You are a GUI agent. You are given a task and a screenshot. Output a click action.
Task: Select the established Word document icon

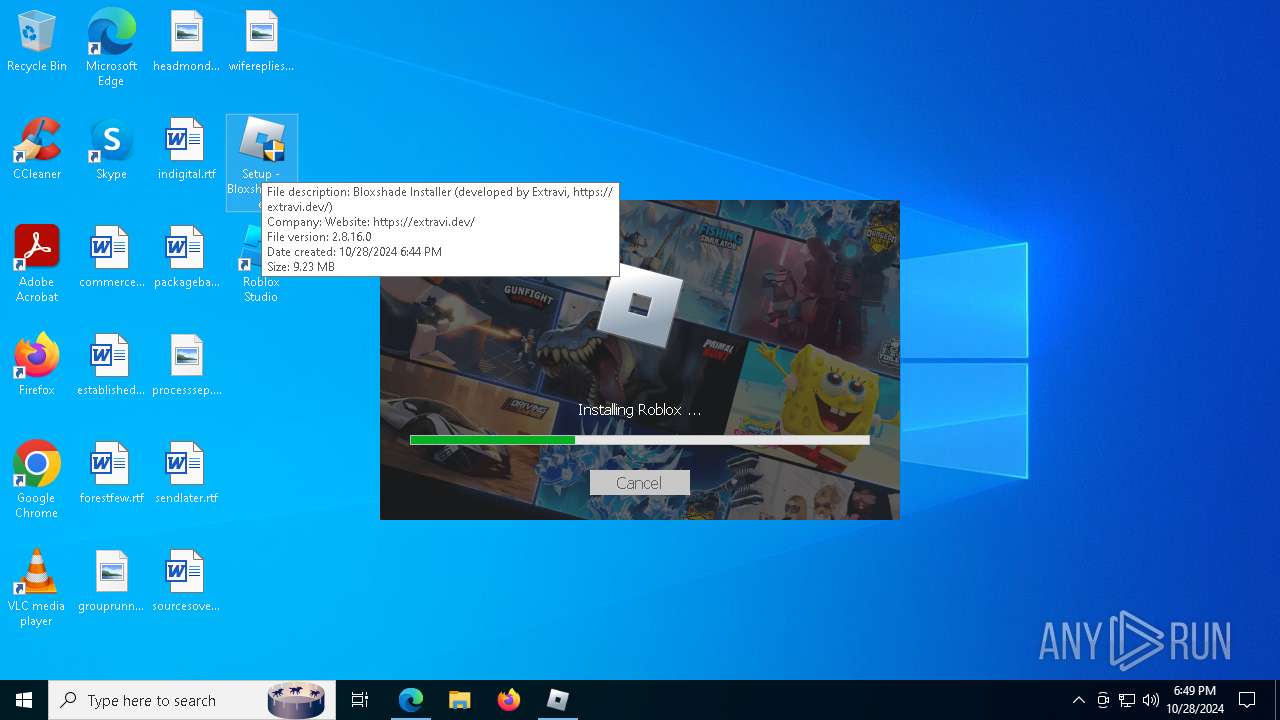point(111,365)
